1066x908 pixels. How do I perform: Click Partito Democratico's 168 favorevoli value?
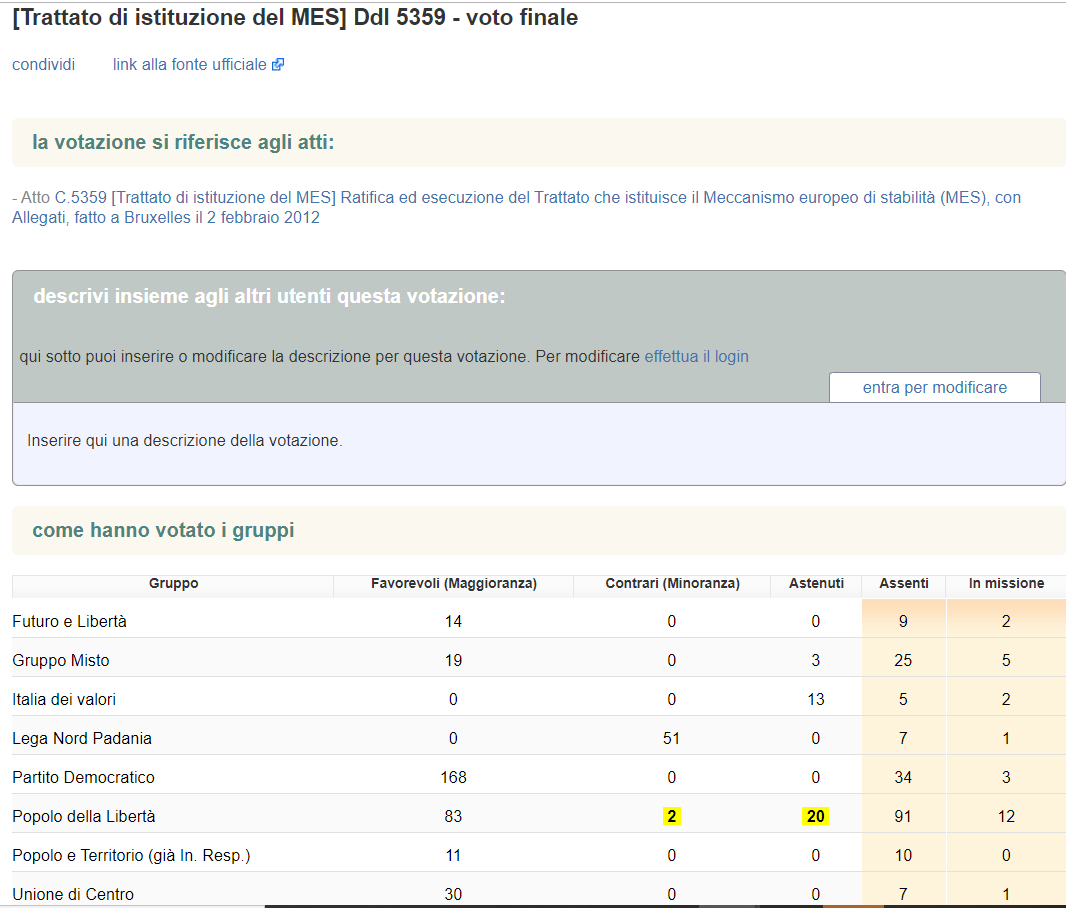pos(453,778)
